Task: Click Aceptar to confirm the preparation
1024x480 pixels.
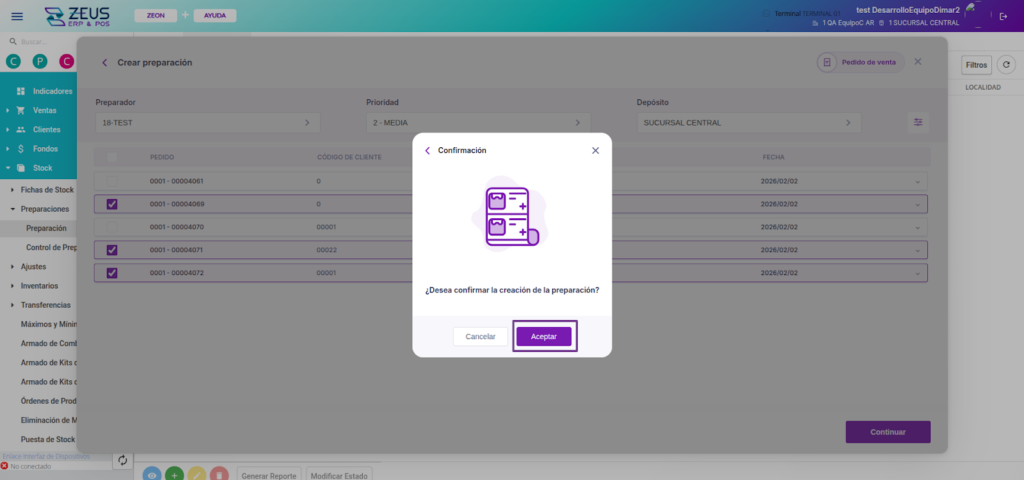Action: pyautogui.click(x=544, y=336)
